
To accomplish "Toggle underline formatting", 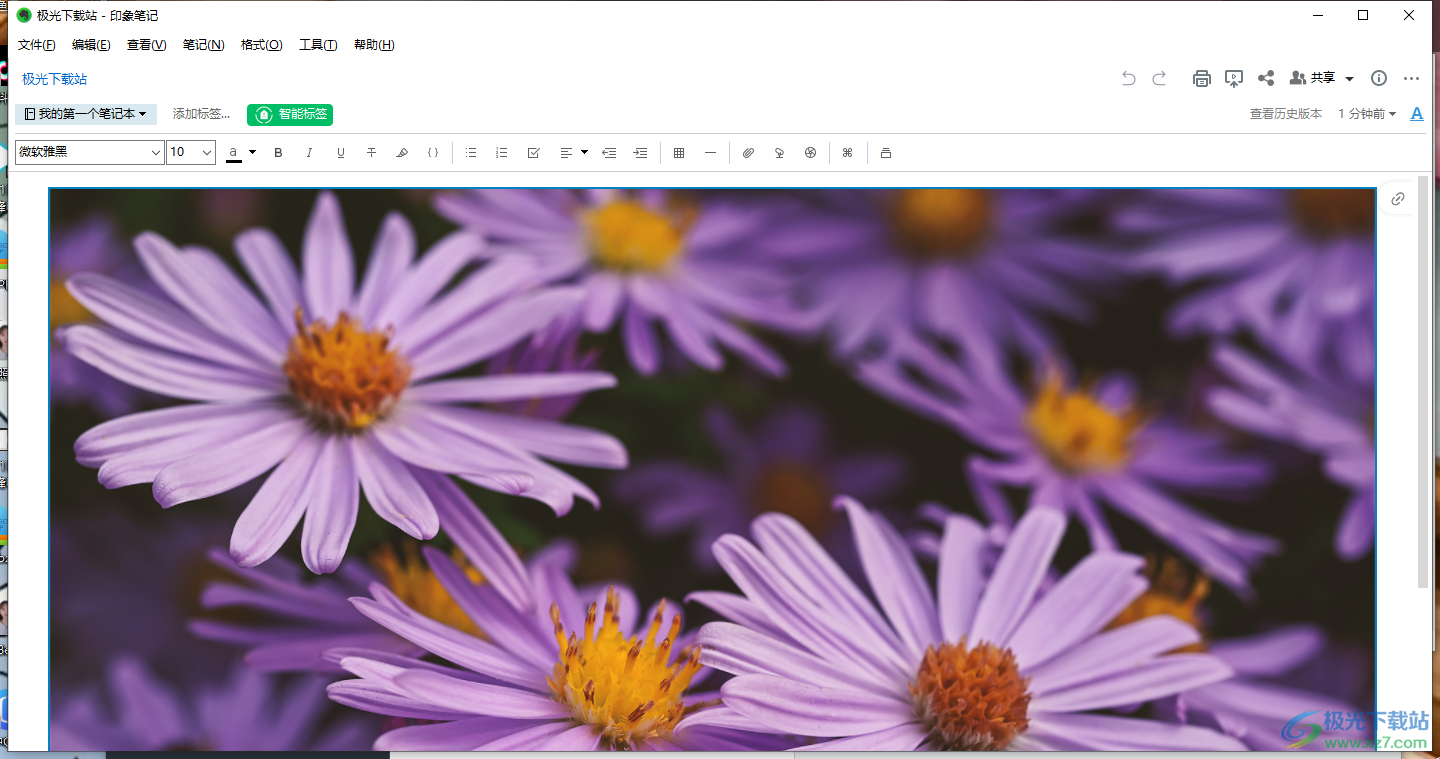I will click(x=340, y=153).
